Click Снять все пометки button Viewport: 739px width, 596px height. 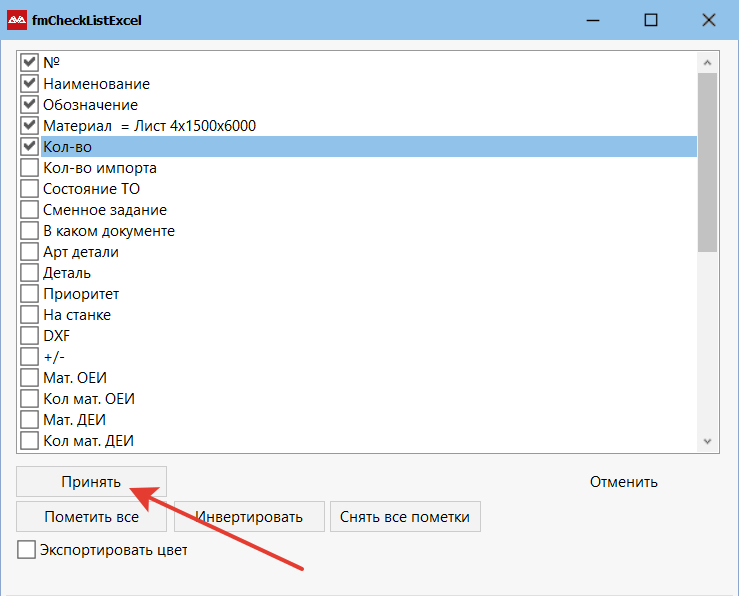pos(405,517)
